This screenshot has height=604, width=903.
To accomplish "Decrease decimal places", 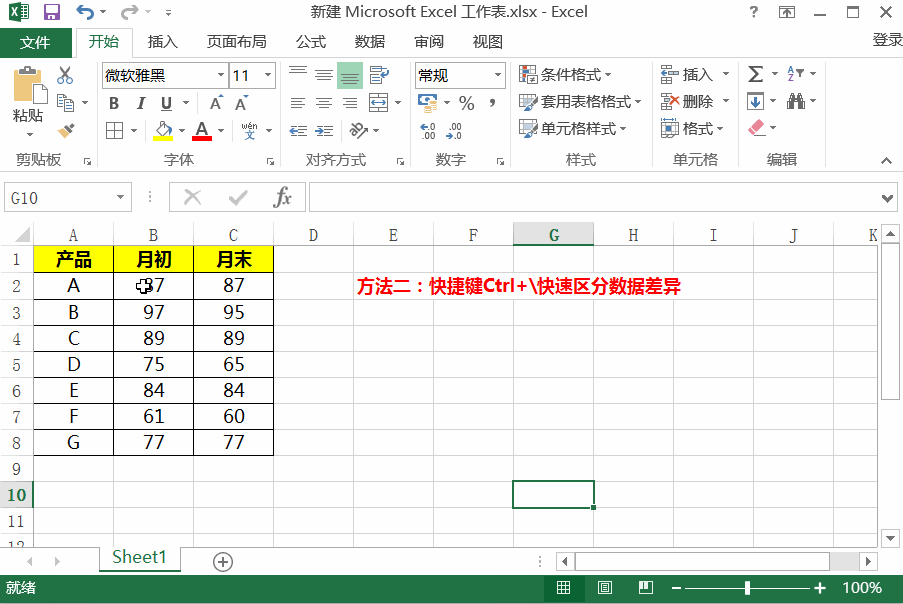I will tap(454, 131).
